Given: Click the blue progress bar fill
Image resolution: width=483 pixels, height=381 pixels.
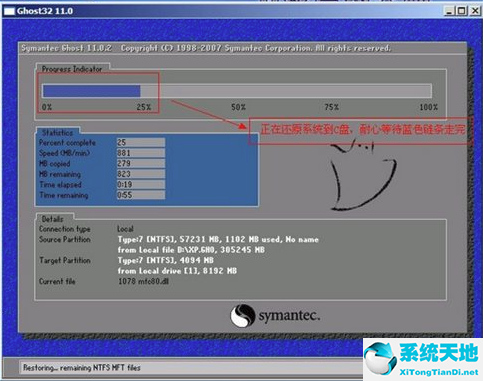Looking at the screenshot, I should point(92,91).
